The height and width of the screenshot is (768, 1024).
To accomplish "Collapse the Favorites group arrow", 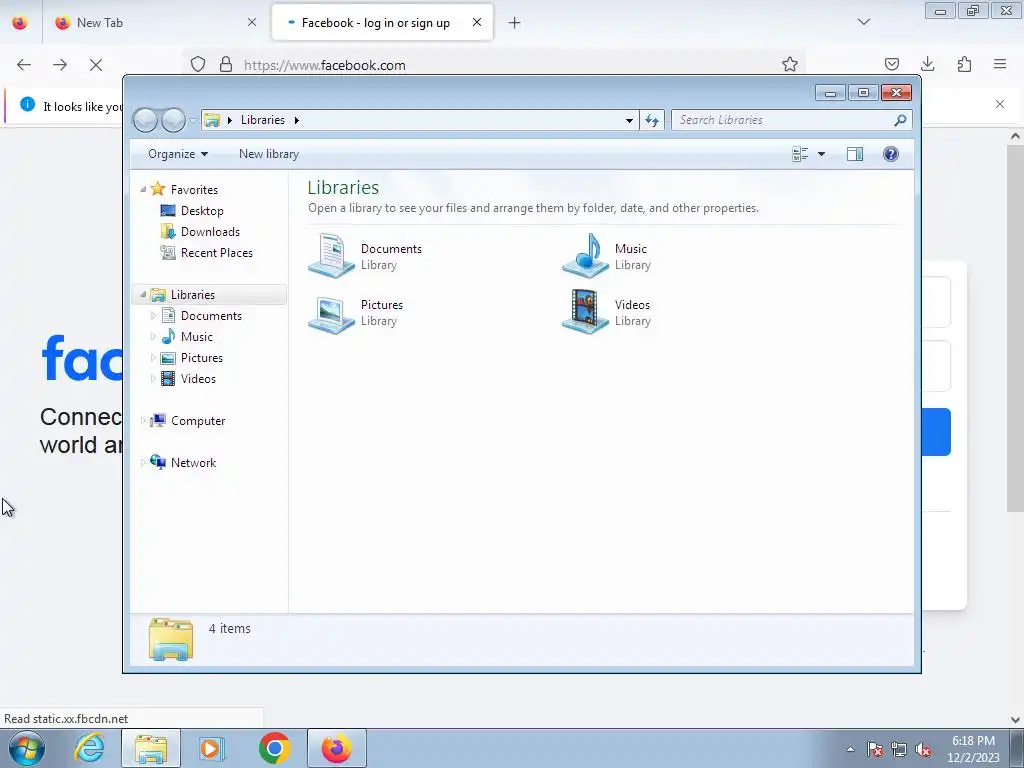I will (143, 189).
